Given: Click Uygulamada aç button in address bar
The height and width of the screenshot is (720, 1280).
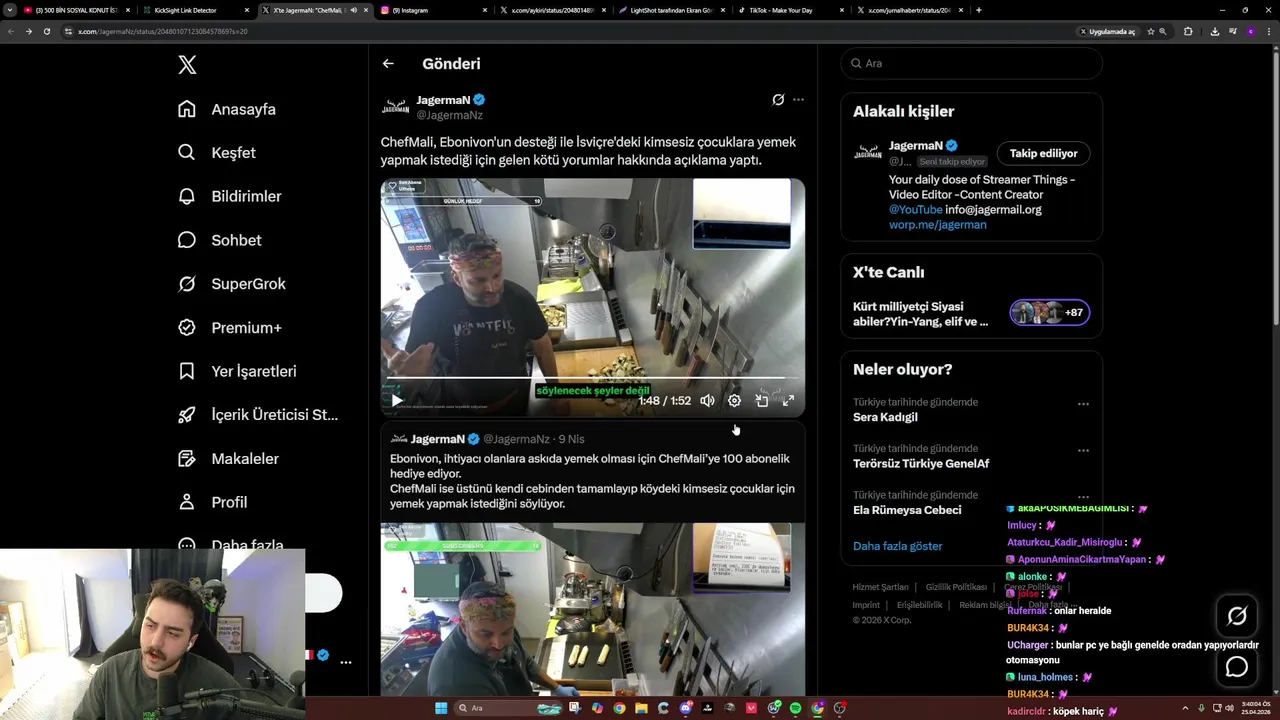Looking at the screenshot, I should point(1107,31).
